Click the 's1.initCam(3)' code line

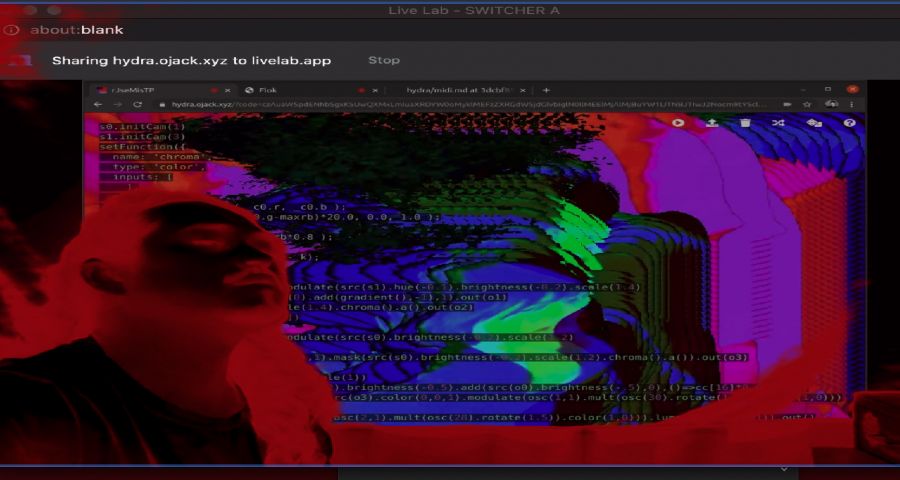(x=142, y=137)
